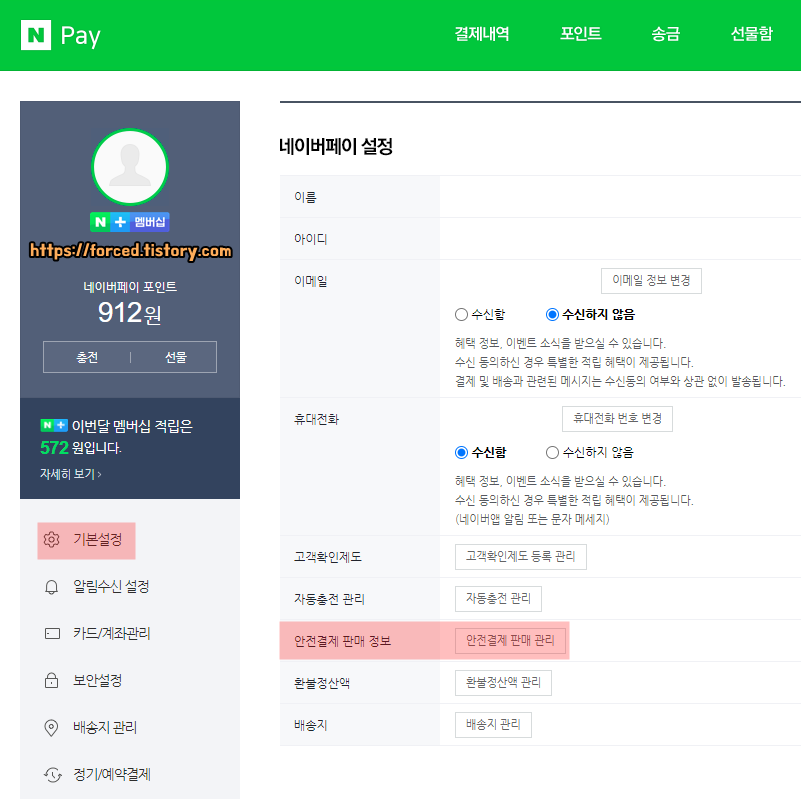Open 송금 menu

coord(665,34)
